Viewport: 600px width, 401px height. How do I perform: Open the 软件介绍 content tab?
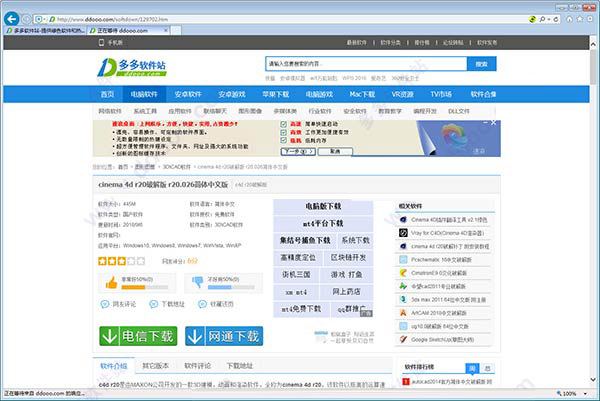(114, 366)
